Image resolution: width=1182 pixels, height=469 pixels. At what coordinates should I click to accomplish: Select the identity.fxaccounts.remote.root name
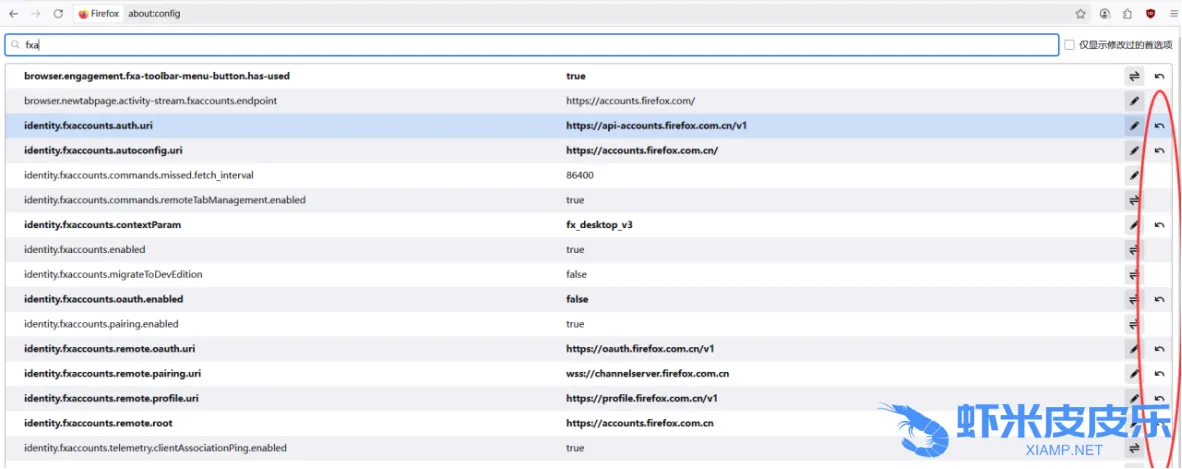[98, 423]
